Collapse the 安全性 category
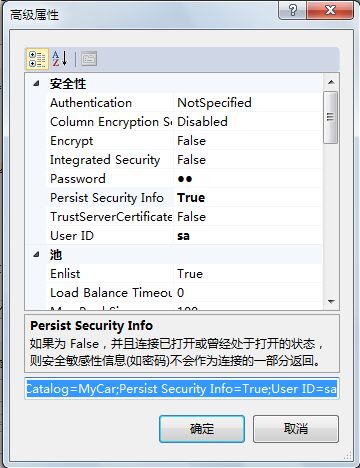360x468 pixels. pos(36,83)
